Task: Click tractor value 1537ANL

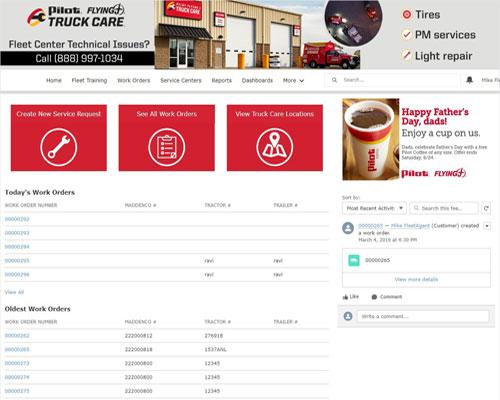Action: pos(215,350)
